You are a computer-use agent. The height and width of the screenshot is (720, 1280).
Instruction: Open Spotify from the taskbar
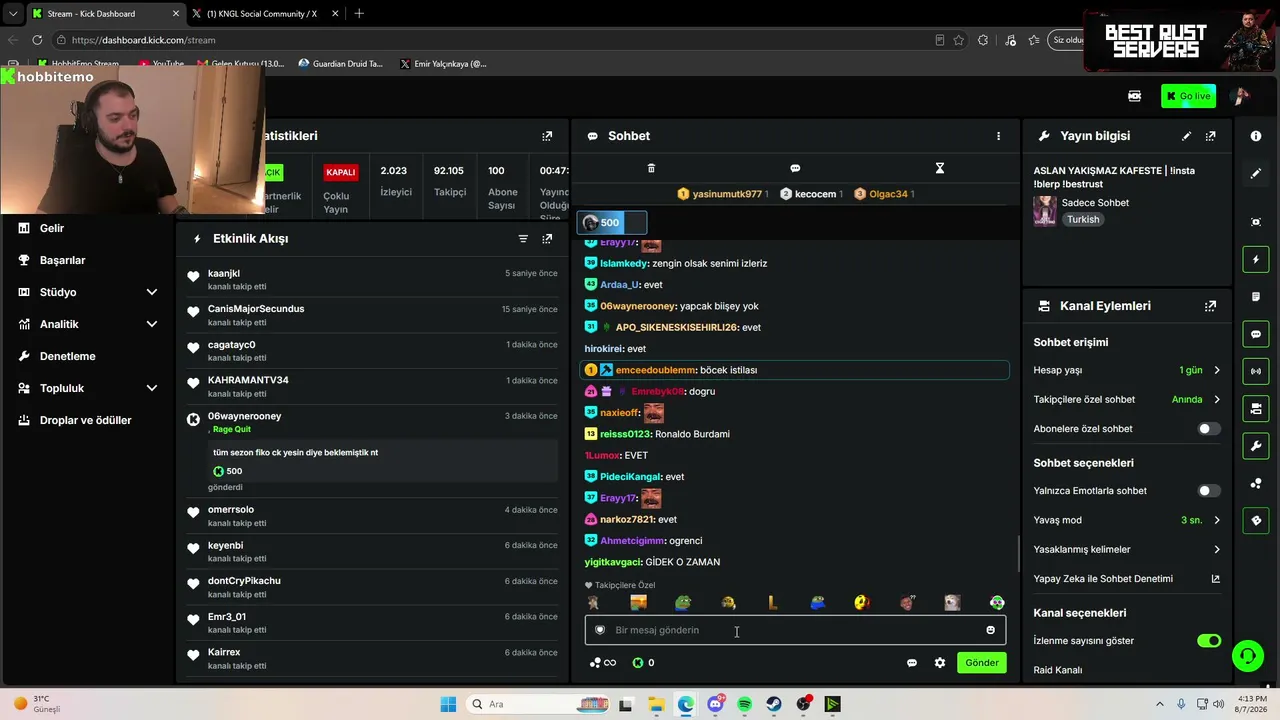tap(744, 704)
